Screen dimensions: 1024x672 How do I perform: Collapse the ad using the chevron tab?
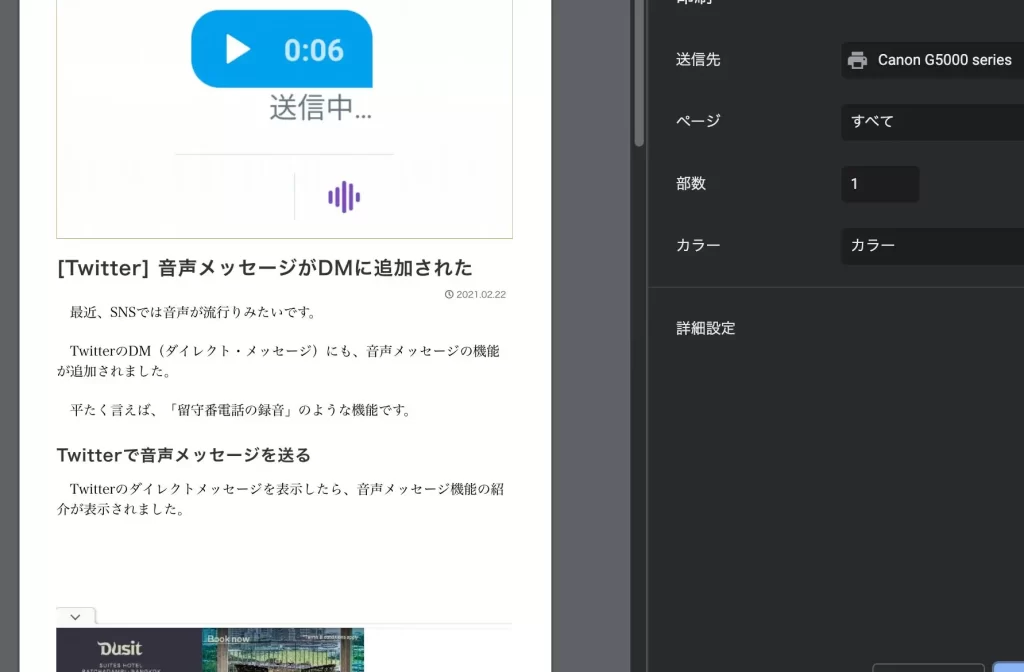tap(76, 616)
